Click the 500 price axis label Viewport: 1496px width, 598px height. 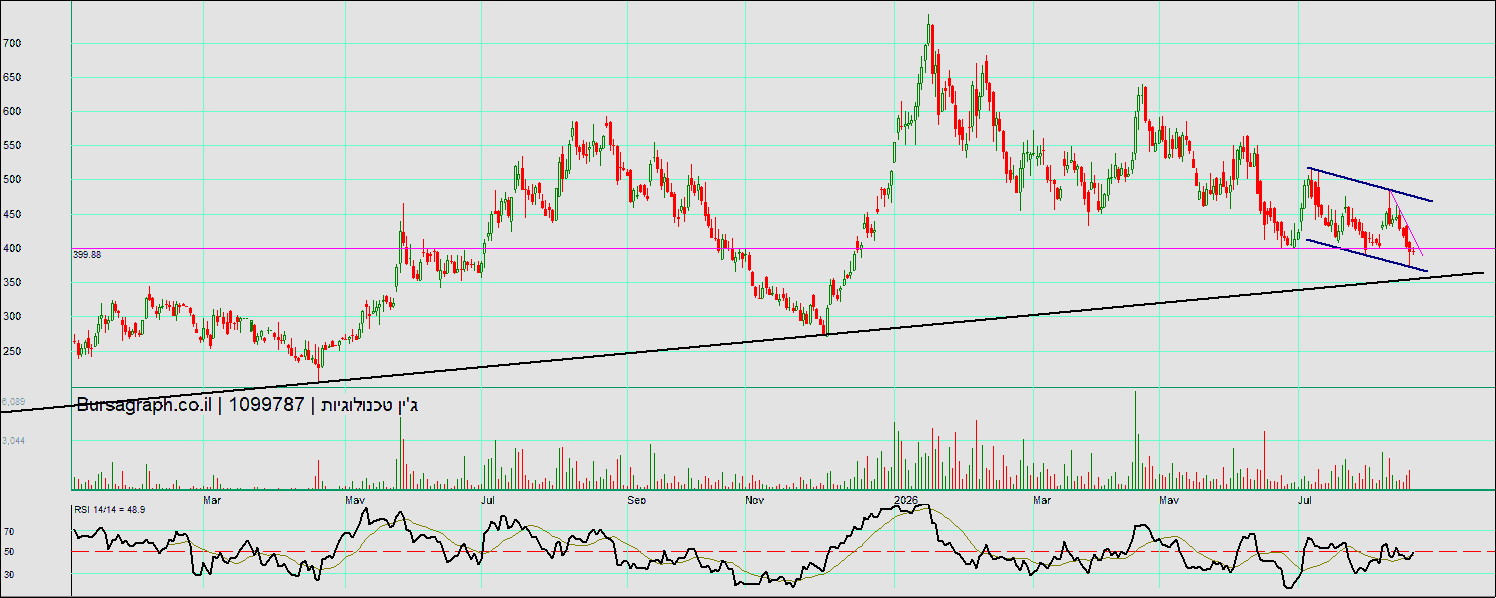[12, 180]
